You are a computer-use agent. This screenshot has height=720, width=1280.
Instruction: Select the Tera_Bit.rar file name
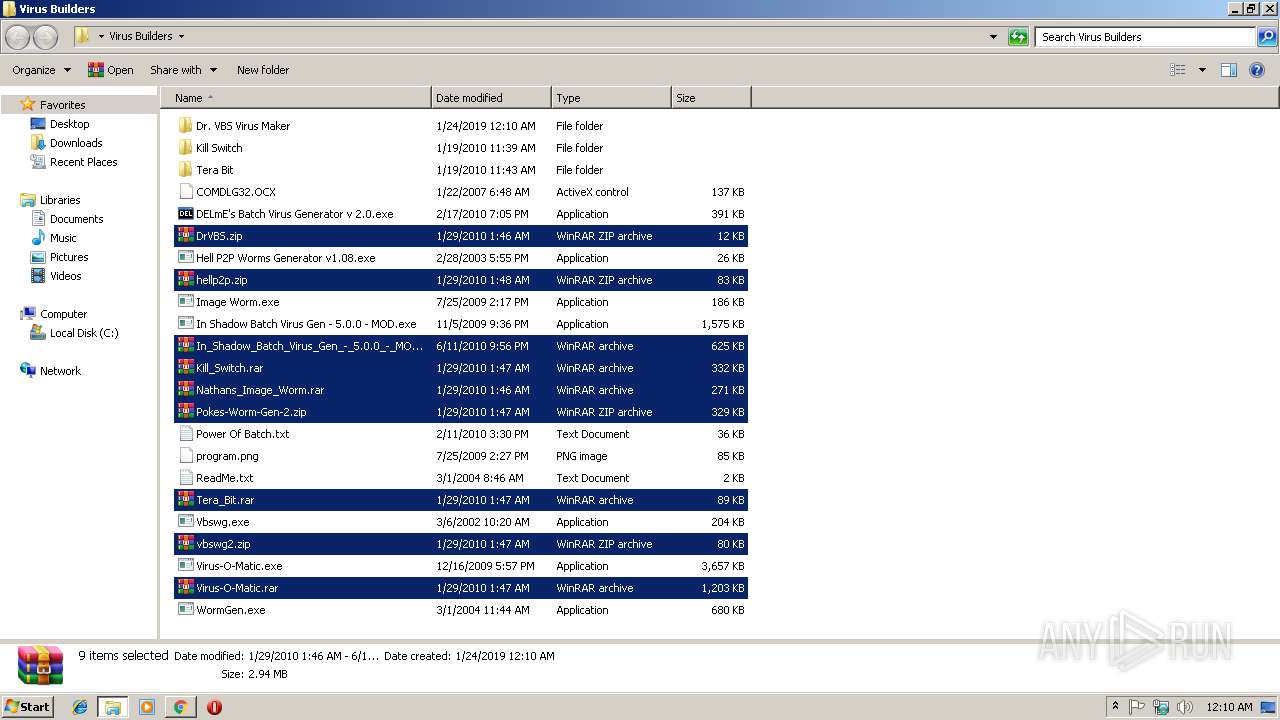click(x=225, y=500)
